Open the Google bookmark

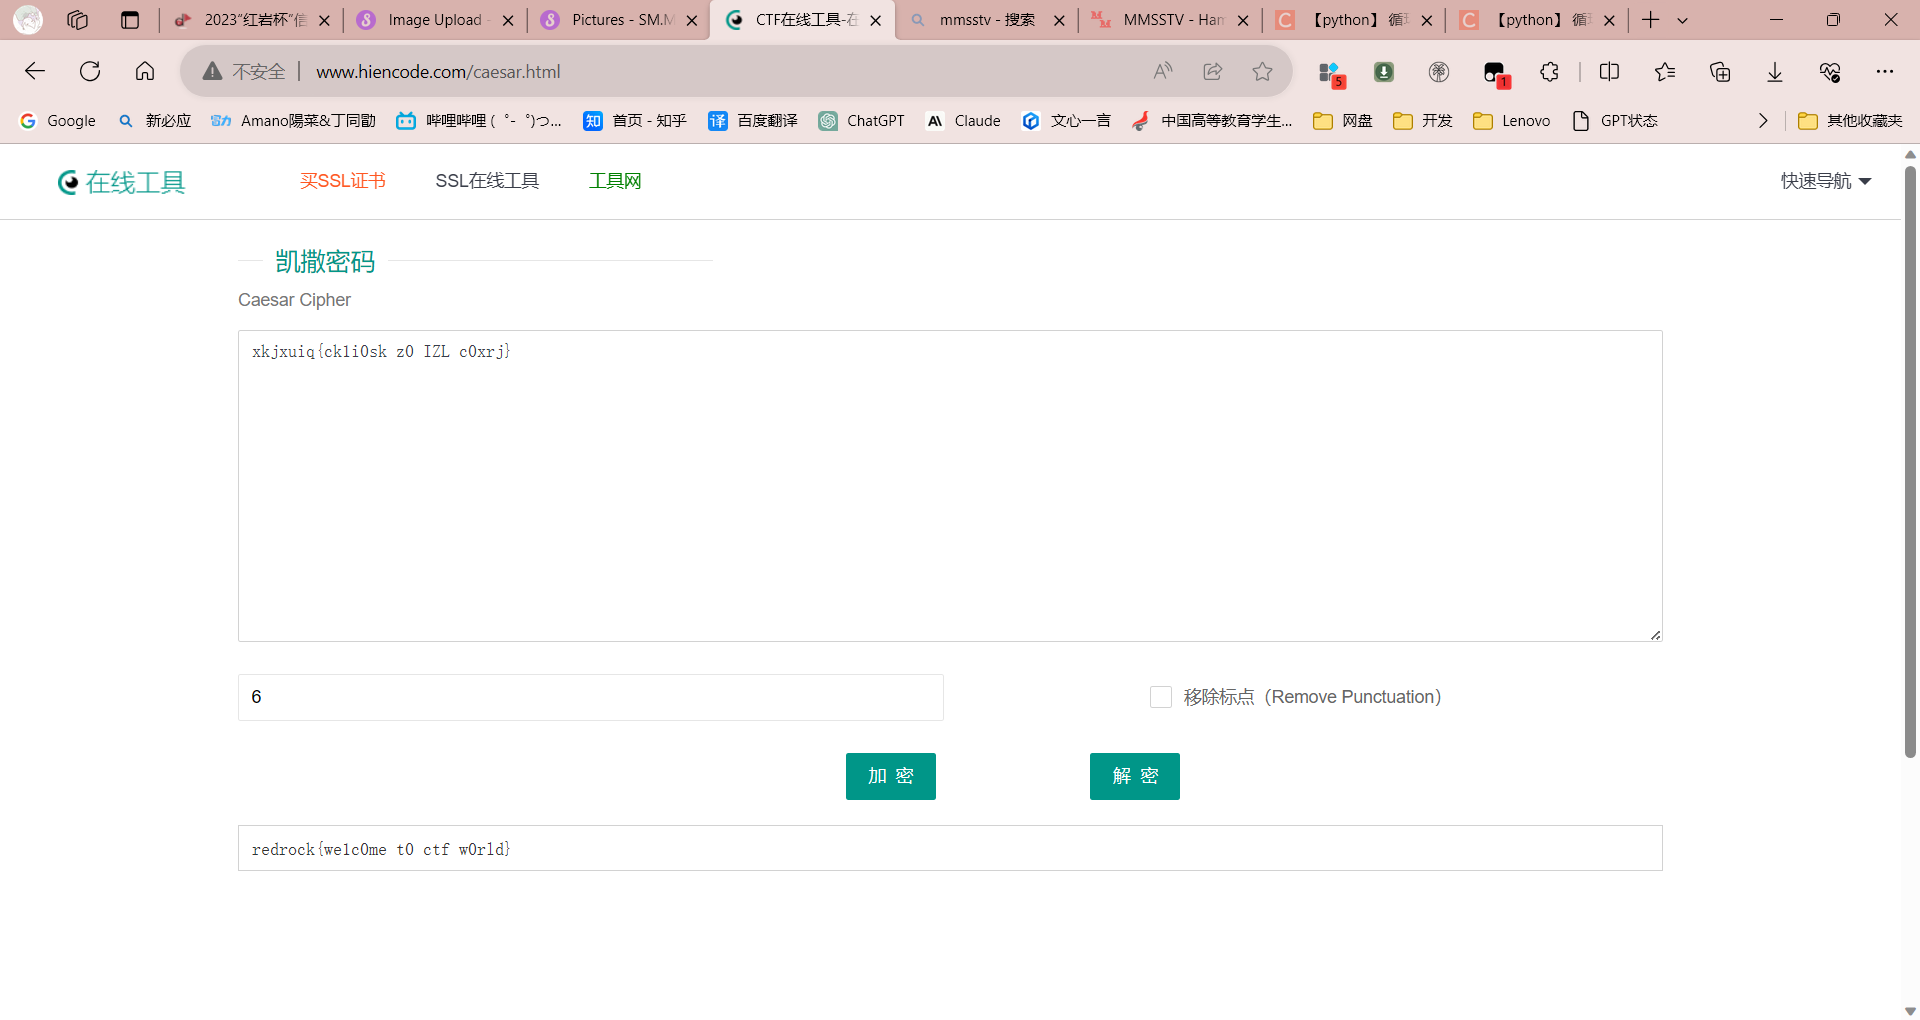click(x=58, y=121)
